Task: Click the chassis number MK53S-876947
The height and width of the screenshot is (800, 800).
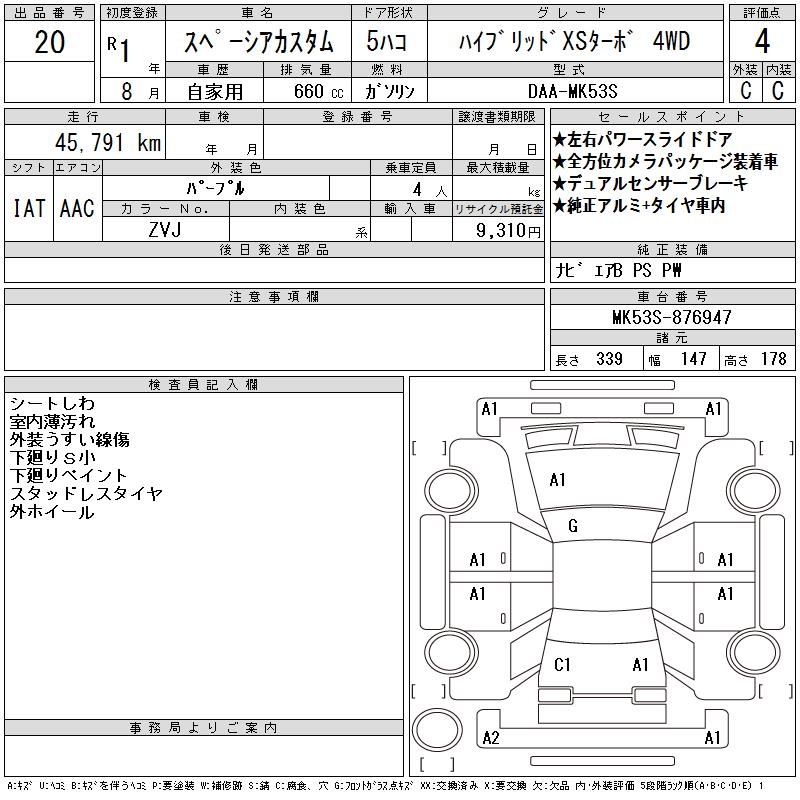Action: click(671, 317)
